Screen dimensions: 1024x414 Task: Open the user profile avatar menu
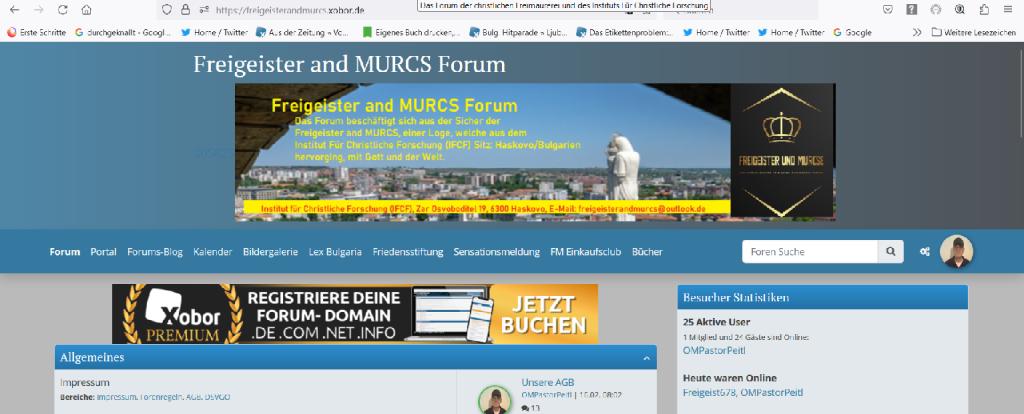click(957, 252)
